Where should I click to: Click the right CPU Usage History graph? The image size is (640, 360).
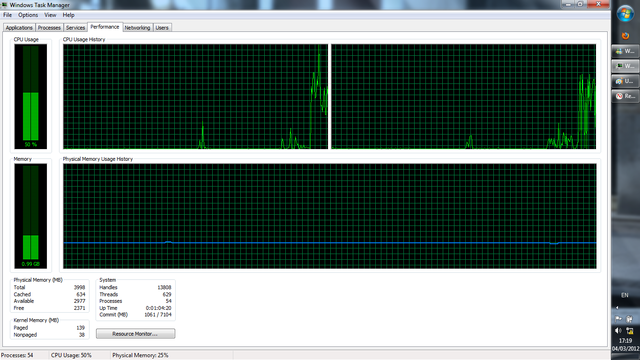tap(463, 96)
